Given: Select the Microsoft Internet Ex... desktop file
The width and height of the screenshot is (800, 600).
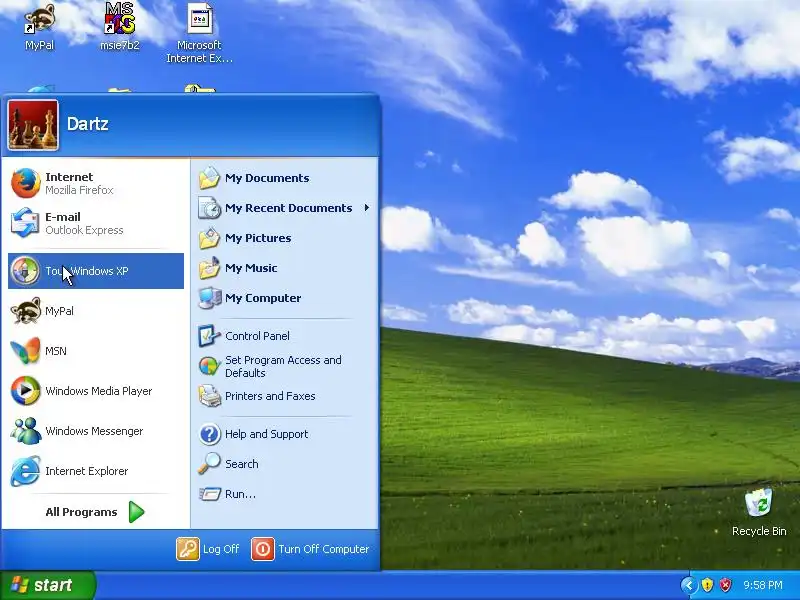Looking at the screenshot, I should [x=199, y=32].
